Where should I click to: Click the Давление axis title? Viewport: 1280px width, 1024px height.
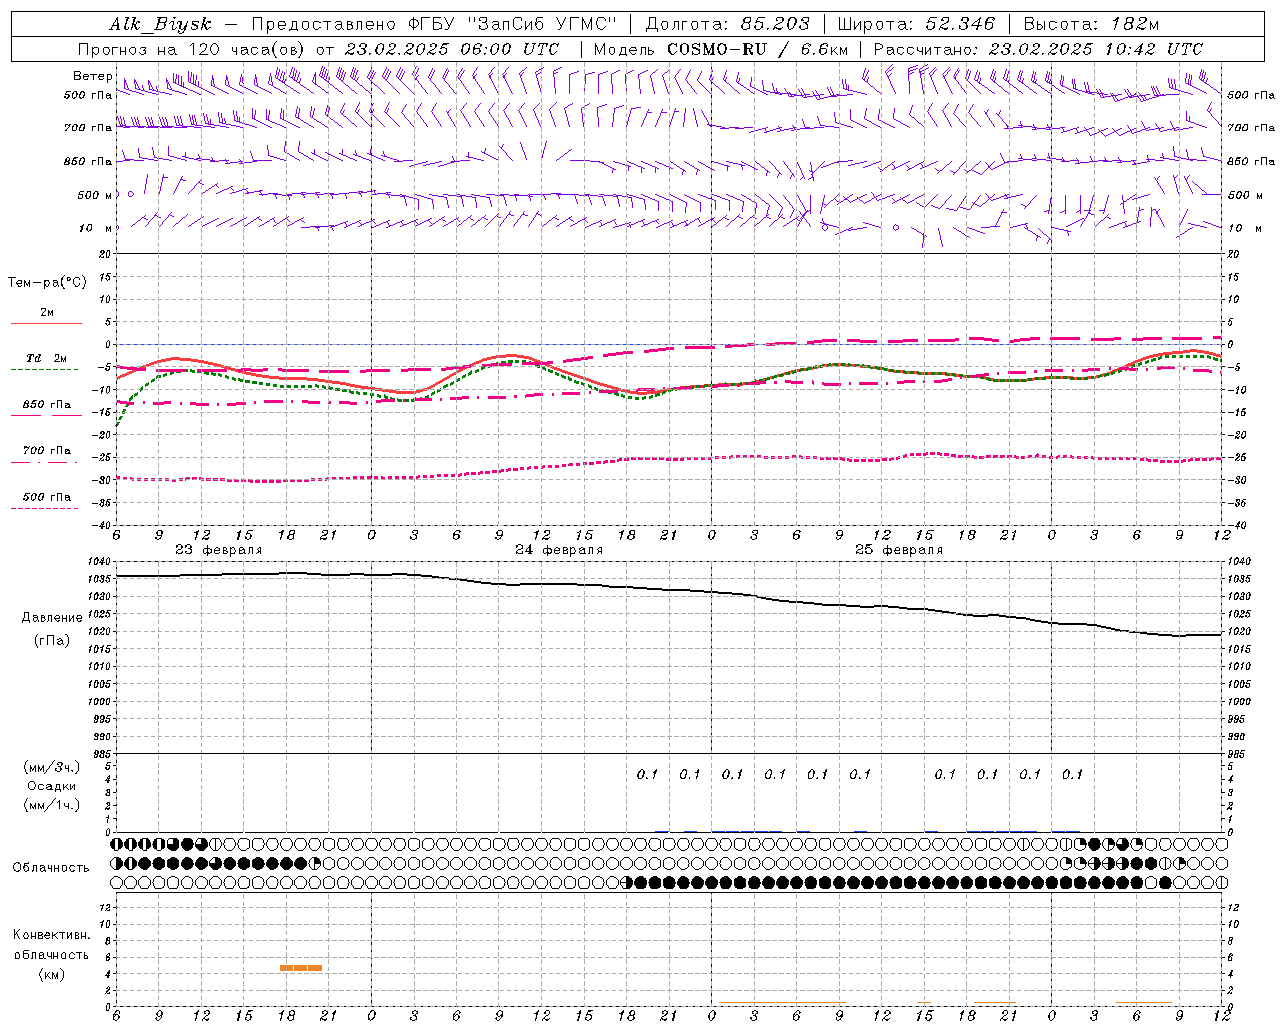tap(52, 618)
